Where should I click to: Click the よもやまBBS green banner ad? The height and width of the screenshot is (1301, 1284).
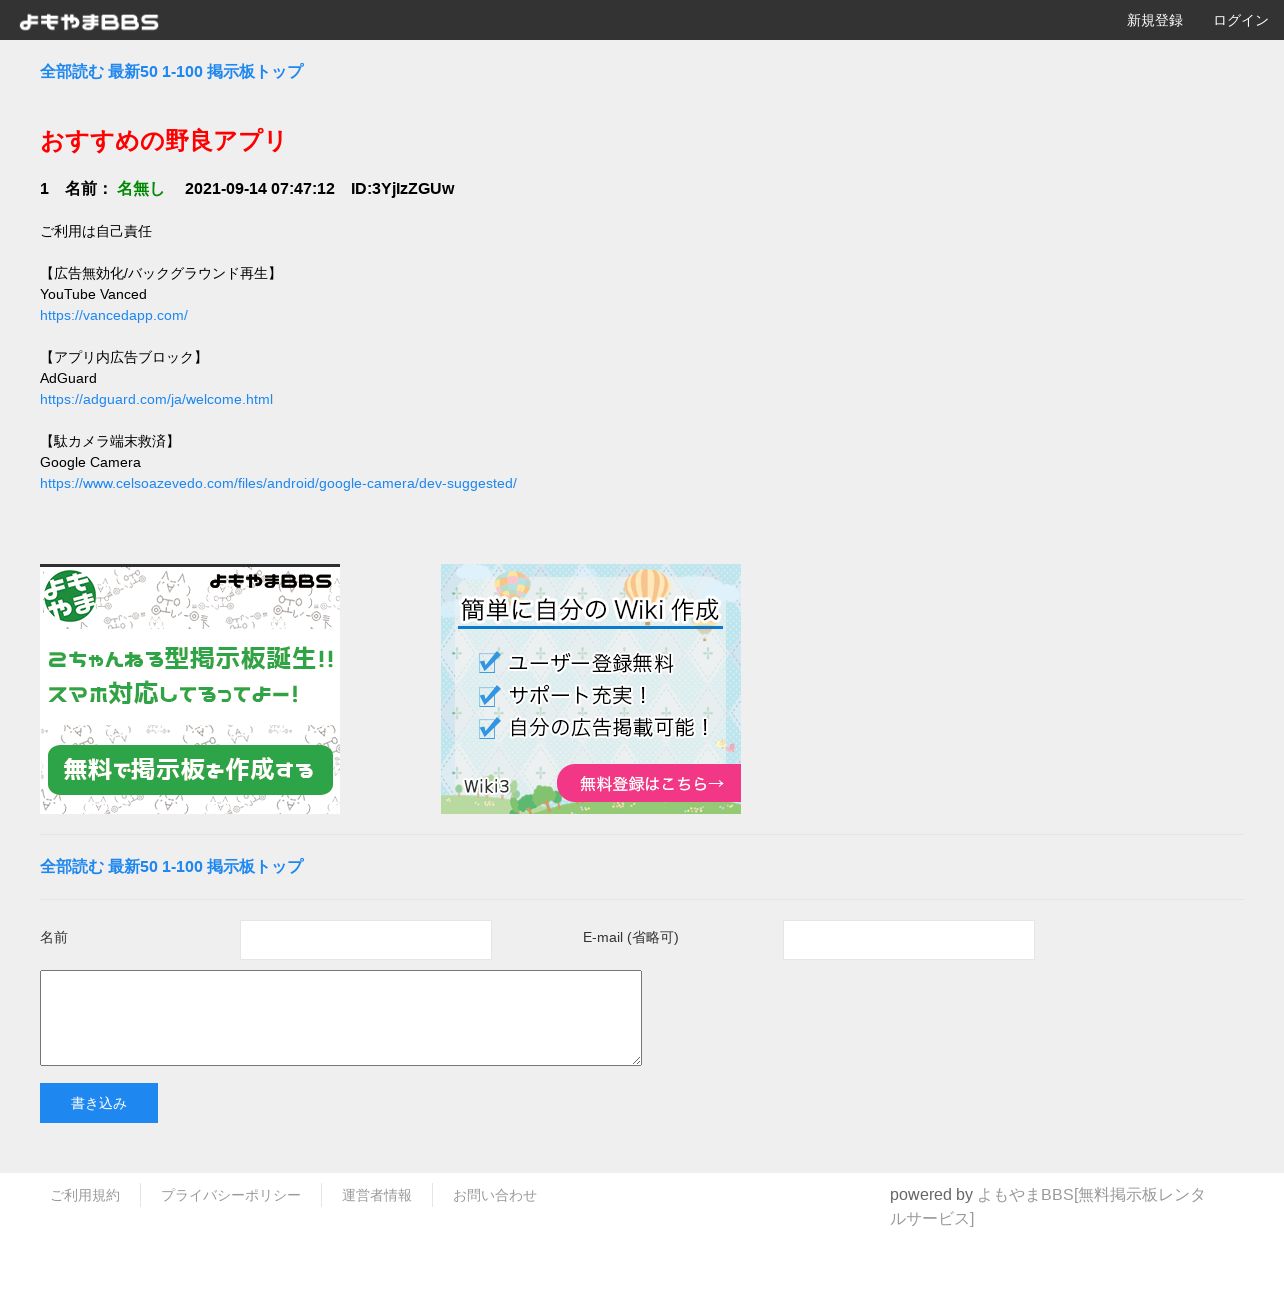[190, 689]
